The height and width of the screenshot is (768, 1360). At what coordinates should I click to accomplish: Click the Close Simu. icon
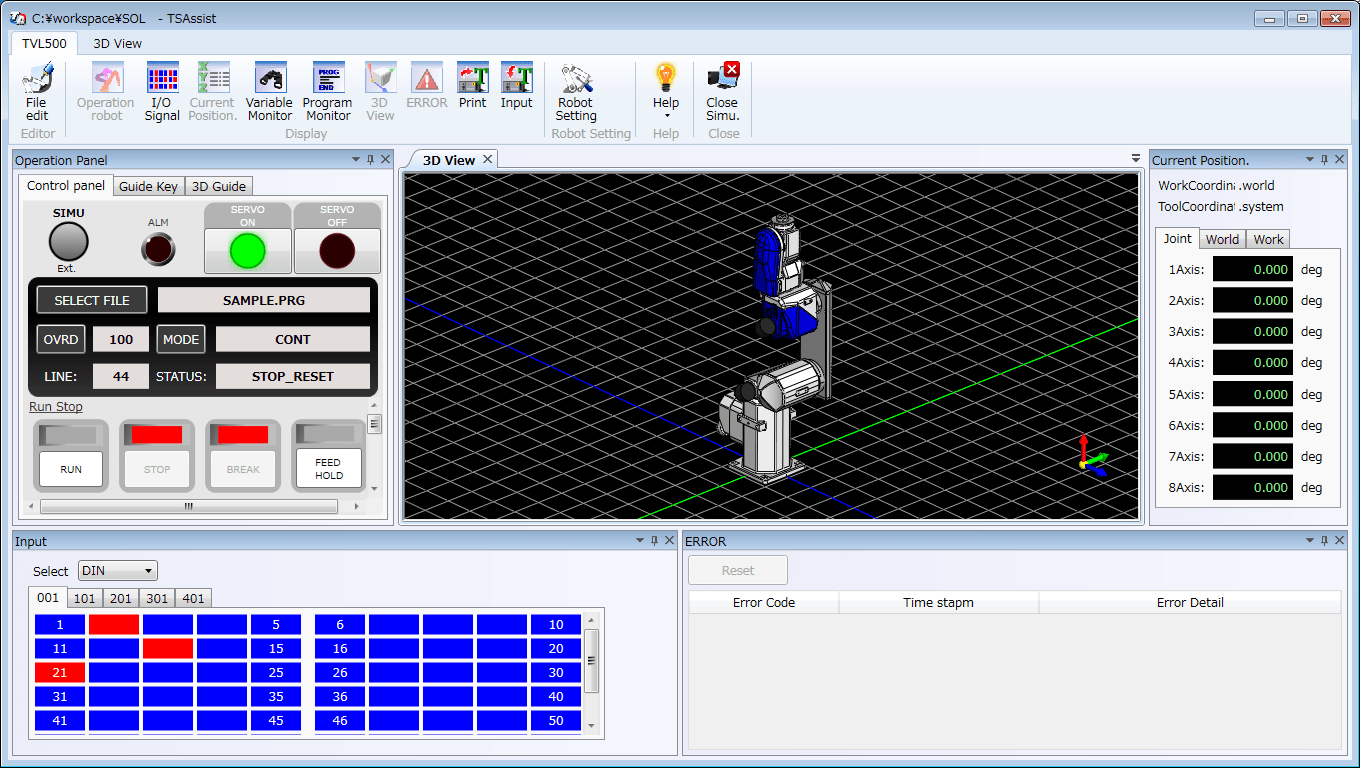pos(722,92)
